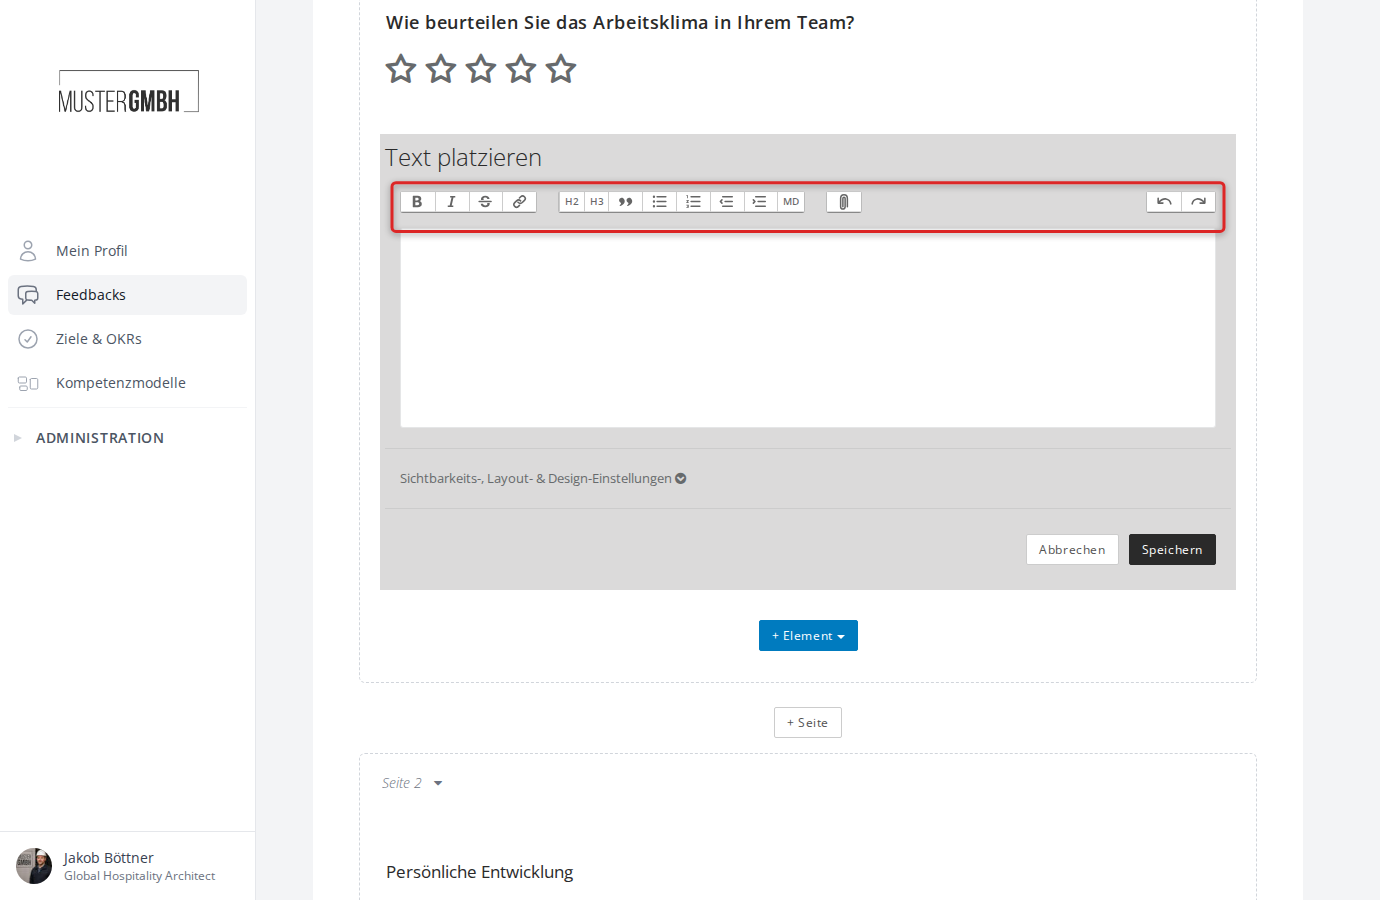Open Kompetenzmodelle in the sidebar
The height and width of the screenshot is (900, 1380).
pyautogui.click(x=127, y=383)
